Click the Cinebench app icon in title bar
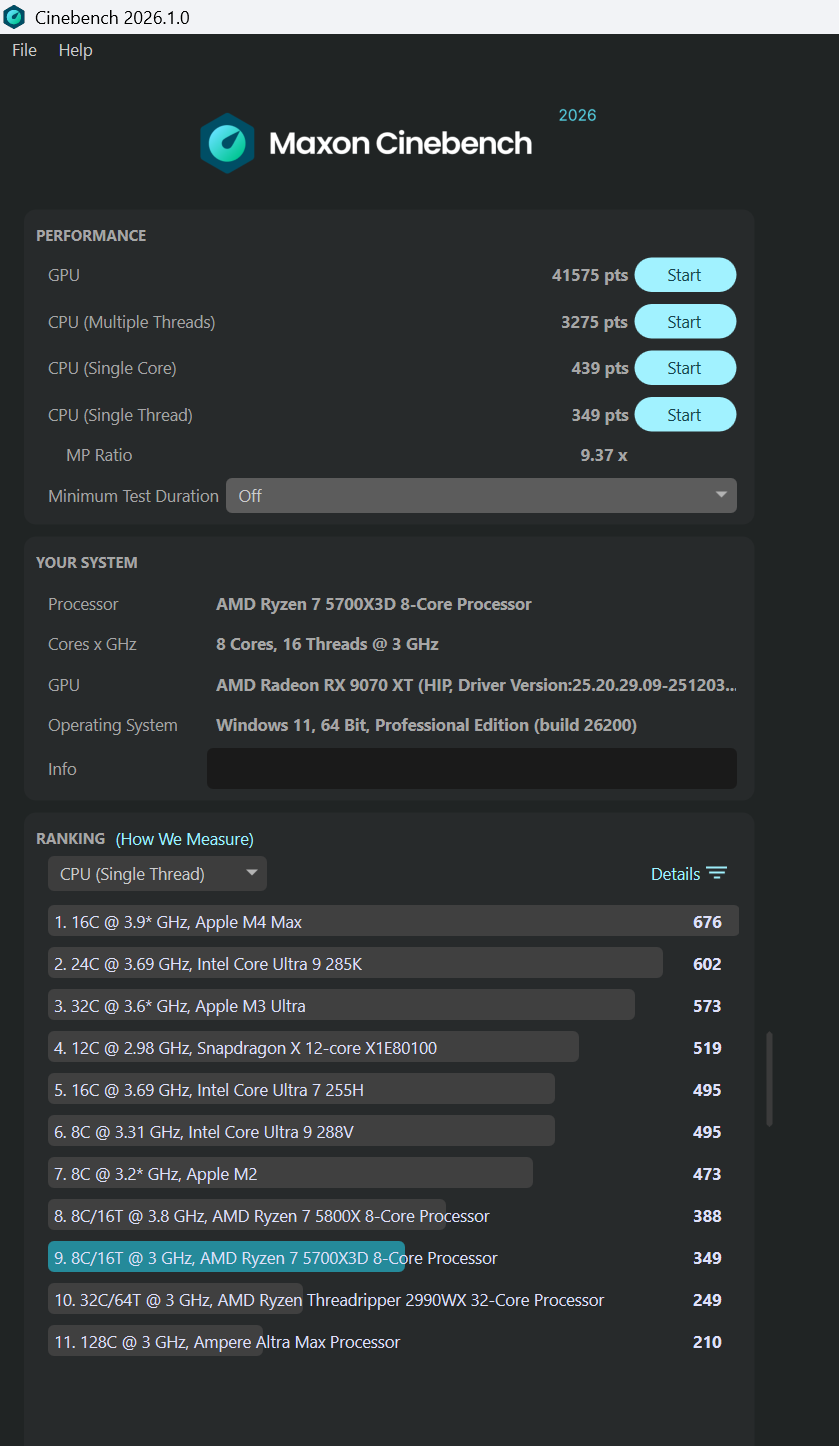This screenshot has height=1446, width=839. coord(15,17)
